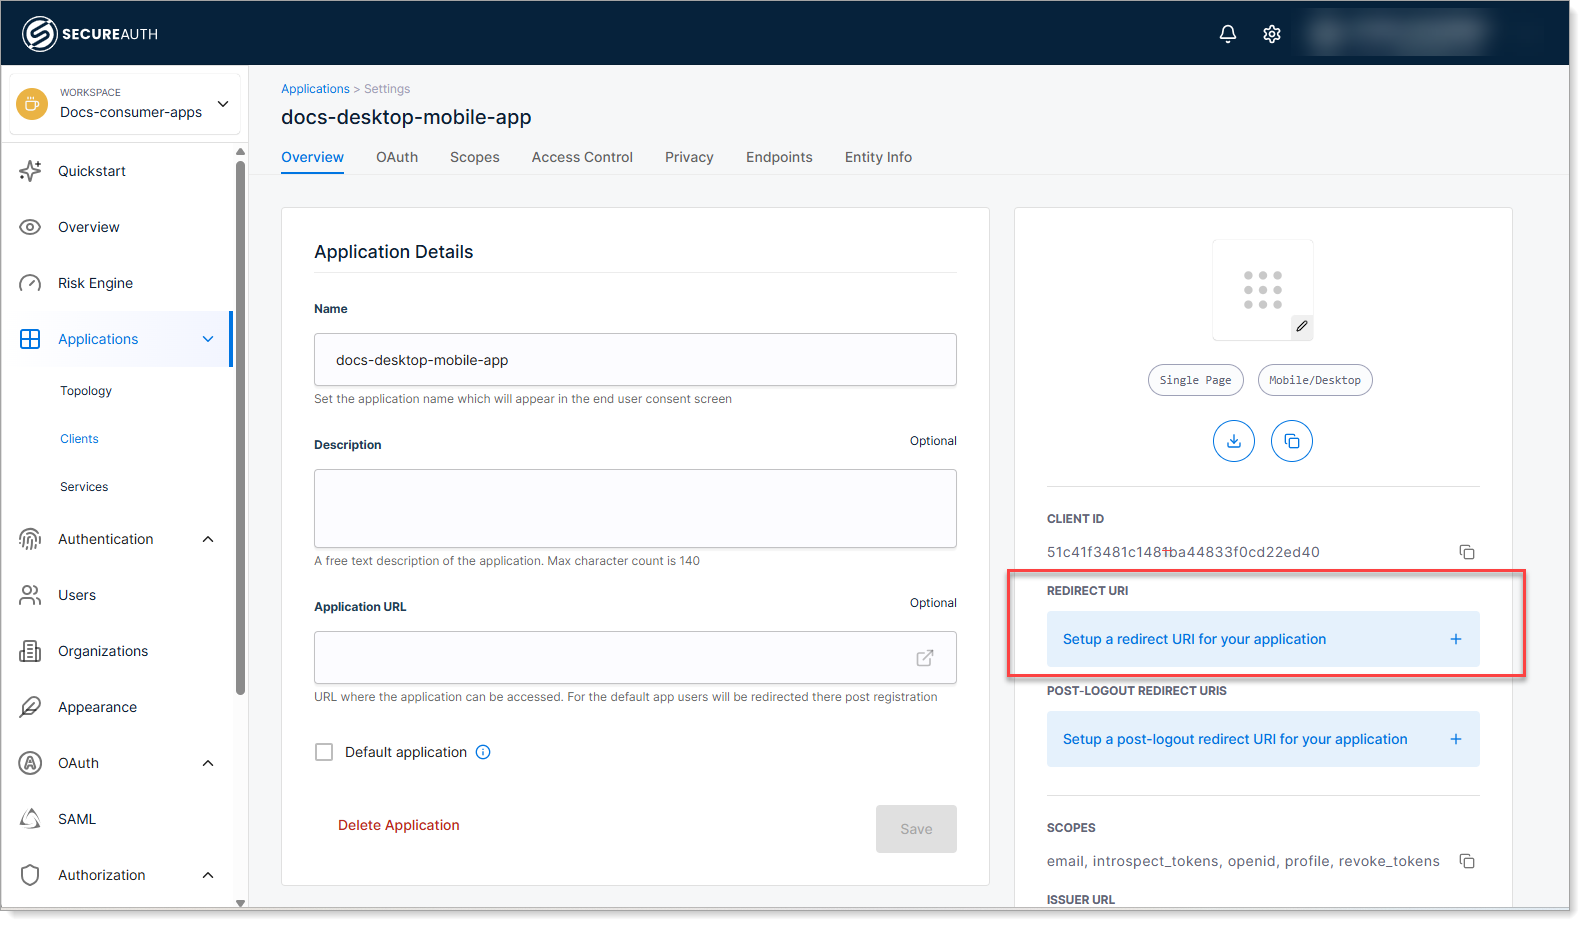The width and height of the screenshot is (1585, 926).
Task: Click the Authorization shield icon
Action: [x=30, y=875]
